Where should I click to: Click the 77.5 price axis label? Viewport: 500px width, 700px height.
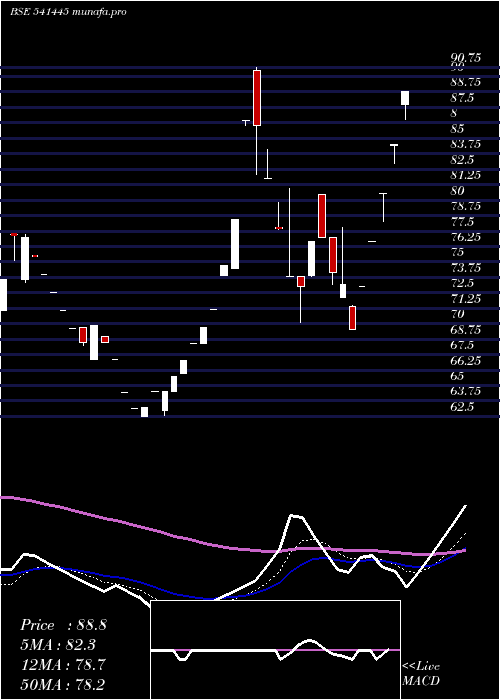462,222
